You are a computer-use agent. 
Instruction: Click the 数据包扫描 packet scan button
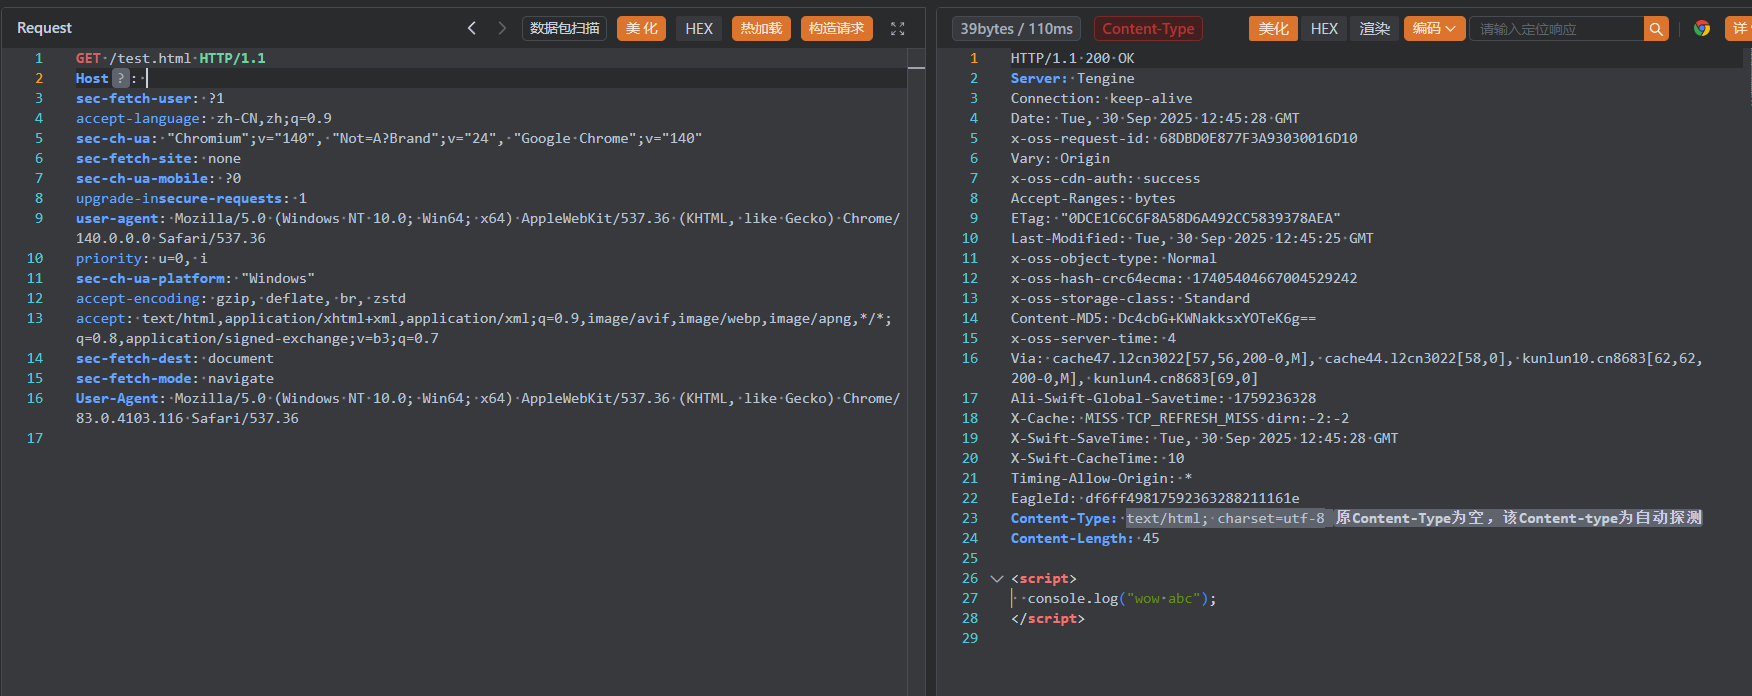click(x=565, y=29)
